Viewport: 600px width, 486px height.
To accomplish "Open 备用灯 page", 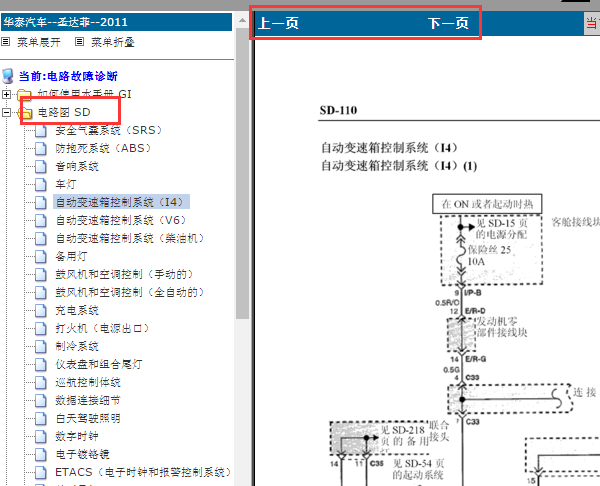I will click(x=71, y=256).
